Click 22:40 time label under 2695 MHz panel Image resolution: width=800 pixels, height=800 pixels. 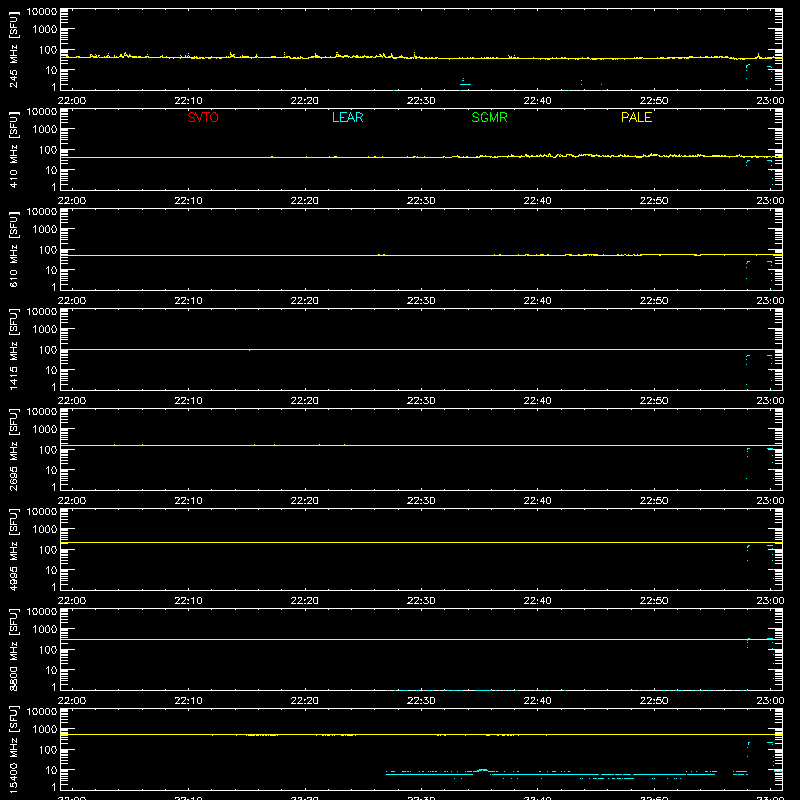537,501
